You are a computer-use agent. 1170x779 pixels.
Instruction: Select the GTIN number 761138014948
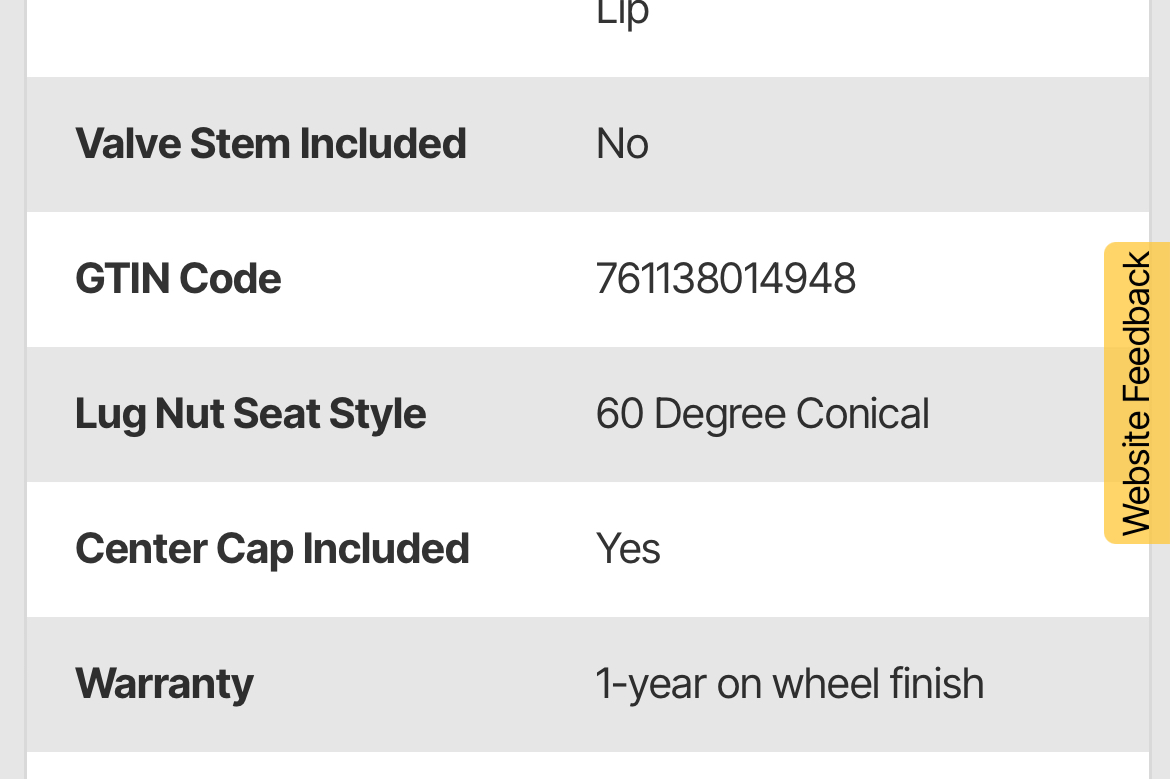point(725,279)
